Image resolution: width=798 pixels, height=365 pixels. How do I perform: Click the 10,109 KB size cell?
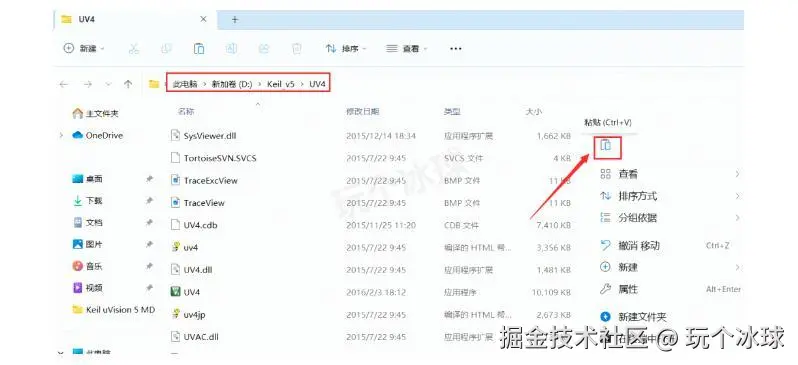pyautogui.click(x=551, y=292)
